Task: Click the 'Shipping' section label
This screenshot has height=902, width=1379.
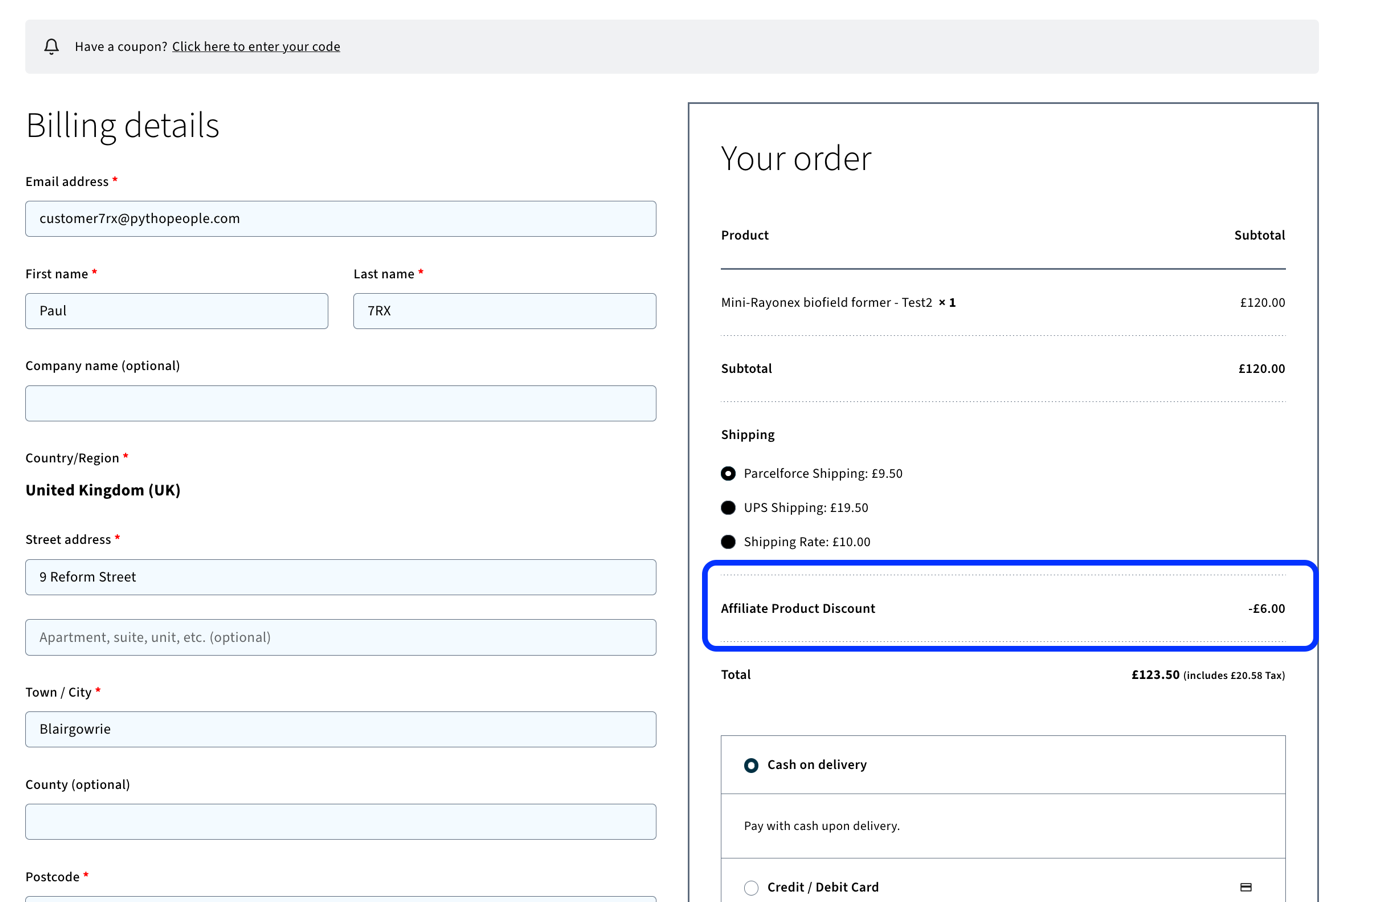Action: pyautogui.click(x=748, y=434)
